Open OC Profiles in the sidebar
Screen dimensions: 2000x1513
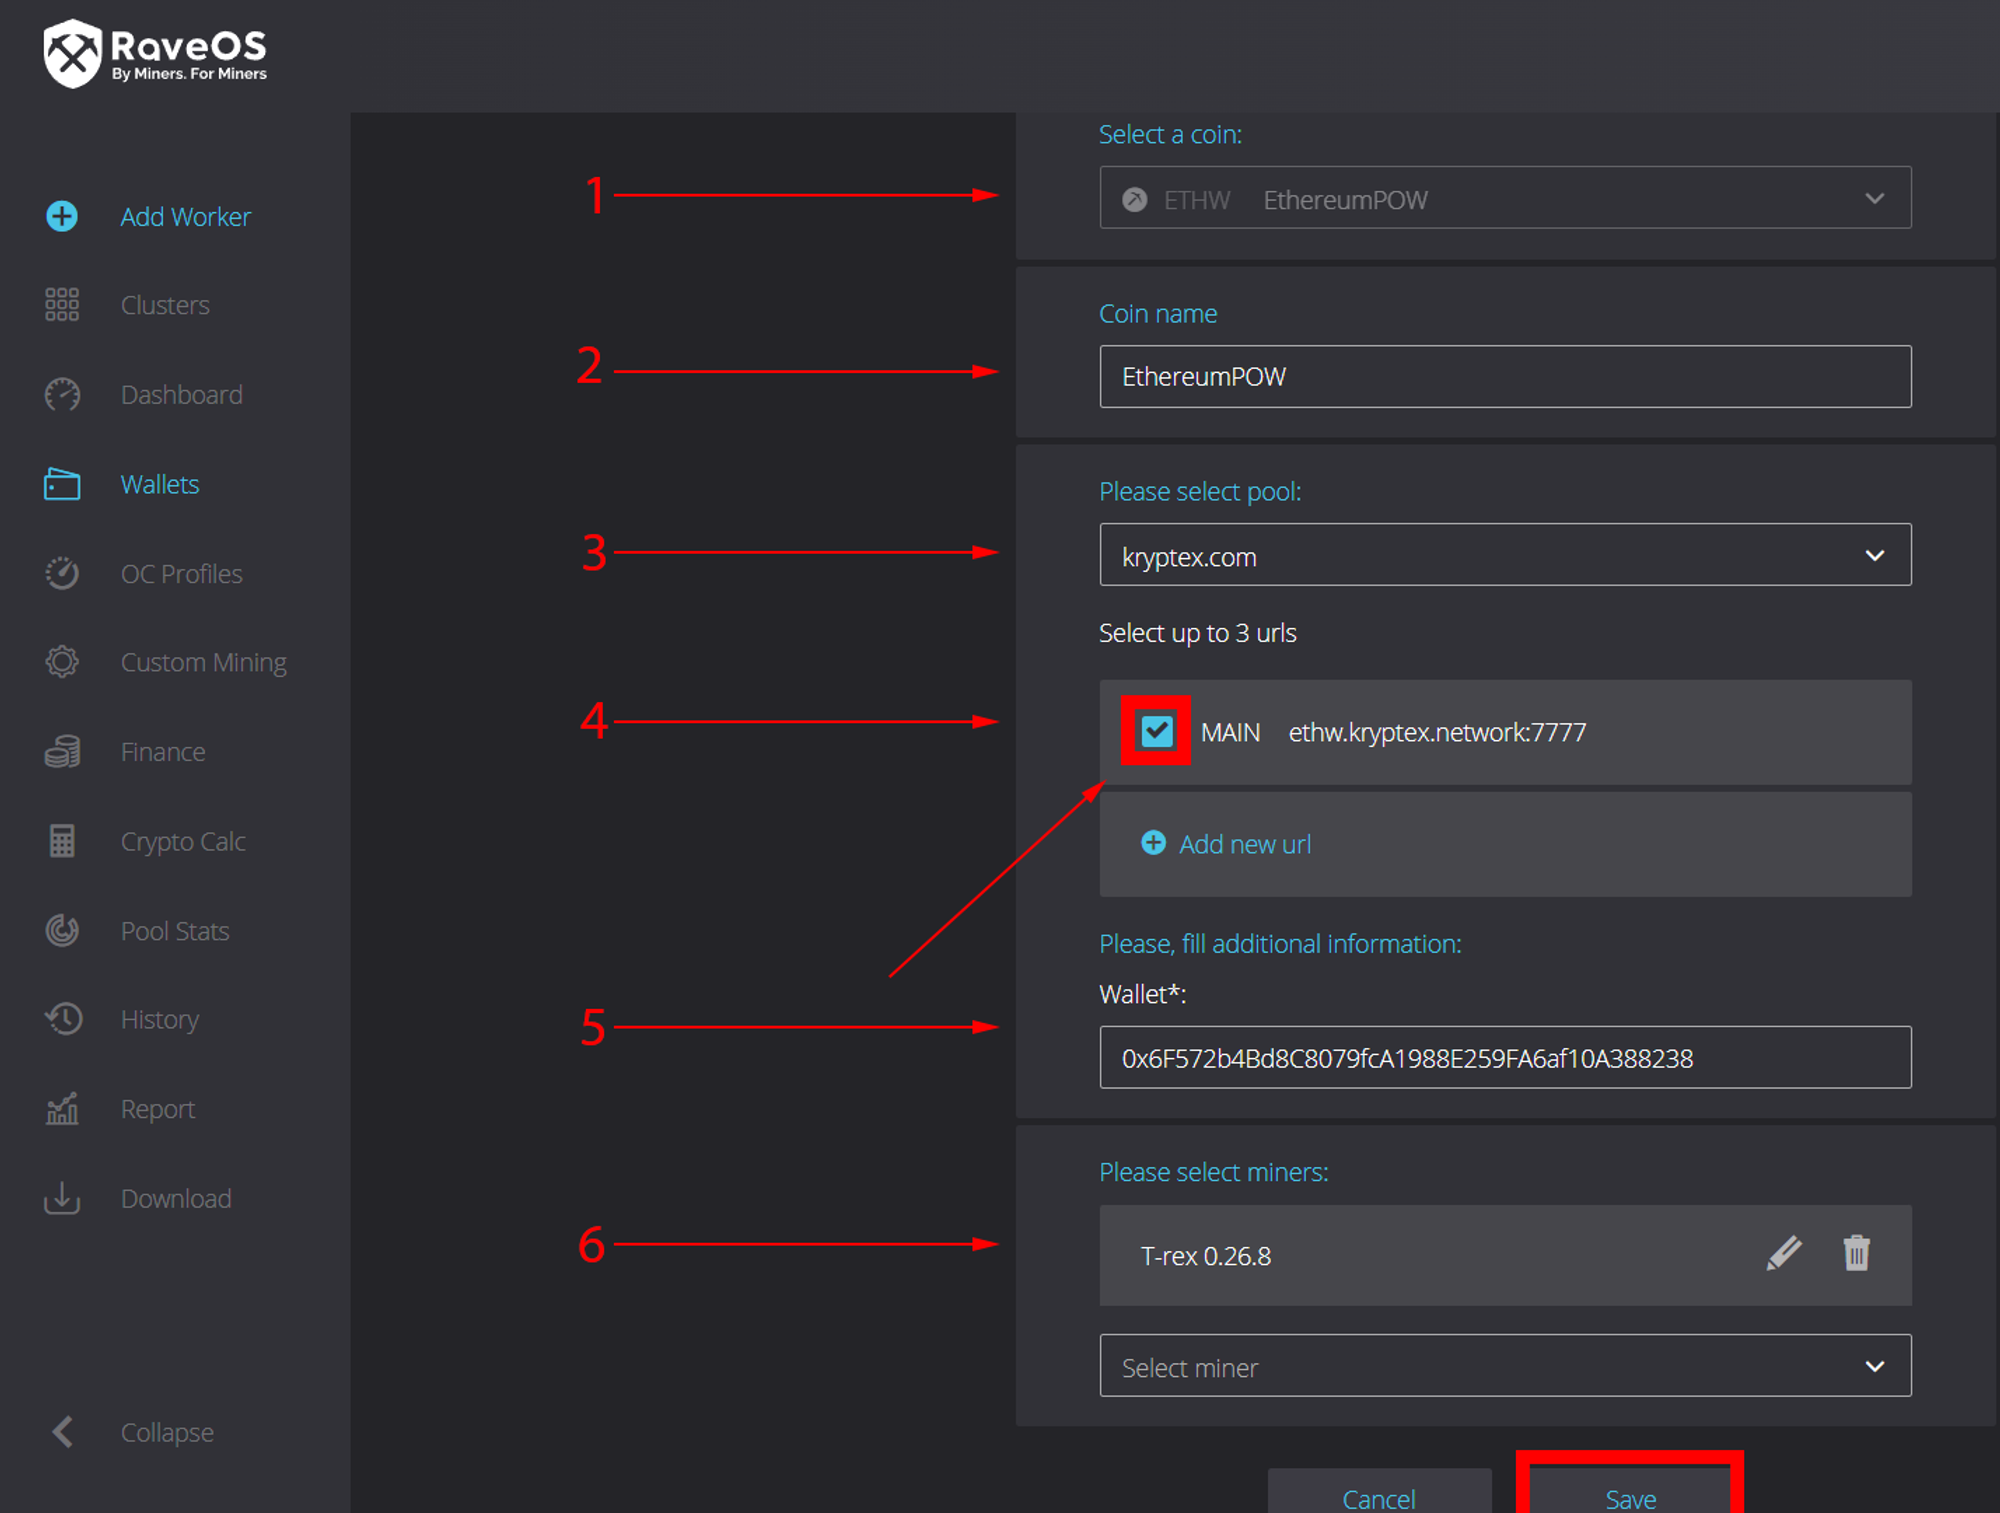[181, 573]
